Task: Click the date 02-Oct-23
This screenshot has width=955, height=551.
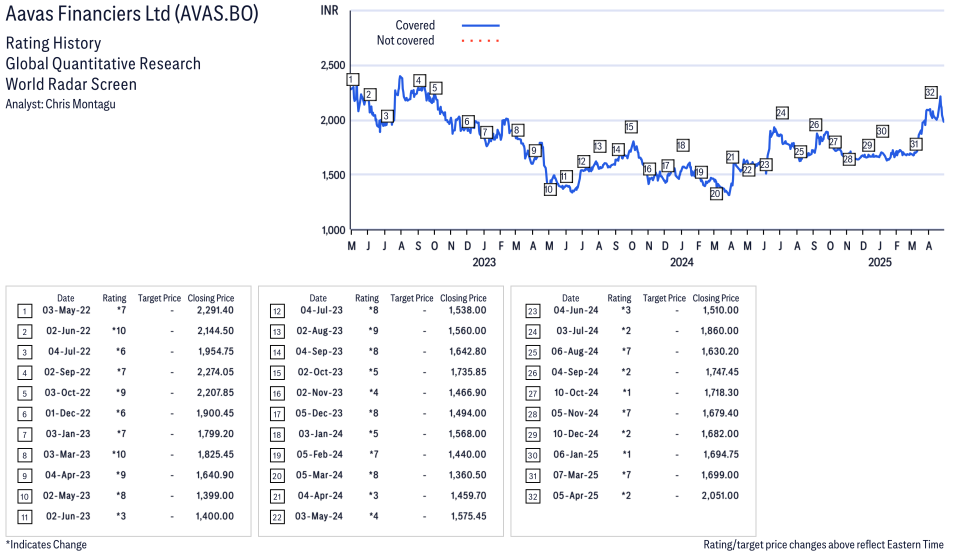Action: [x=320, y=372]
